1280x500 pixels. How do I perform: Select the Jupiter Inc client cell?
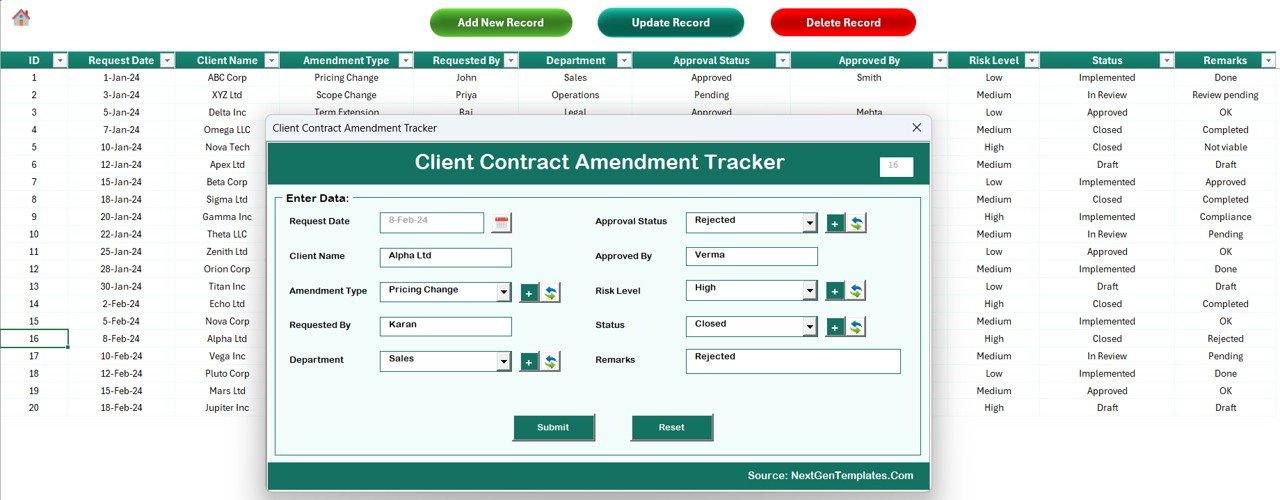tap(227, 408)
